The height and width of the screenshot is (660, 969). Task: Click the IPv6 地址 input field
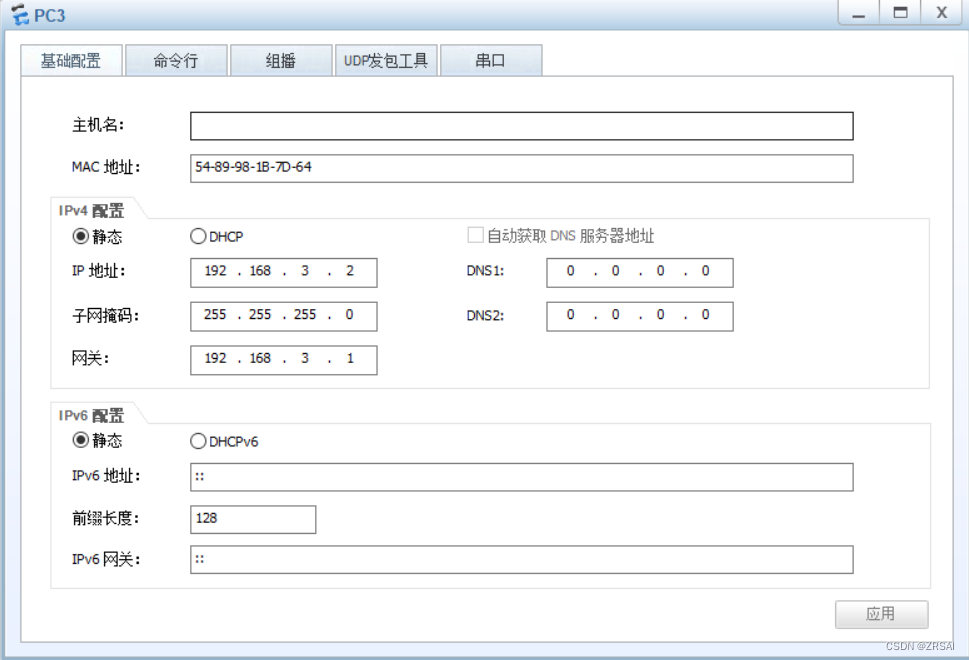click(x=522, y=477)
